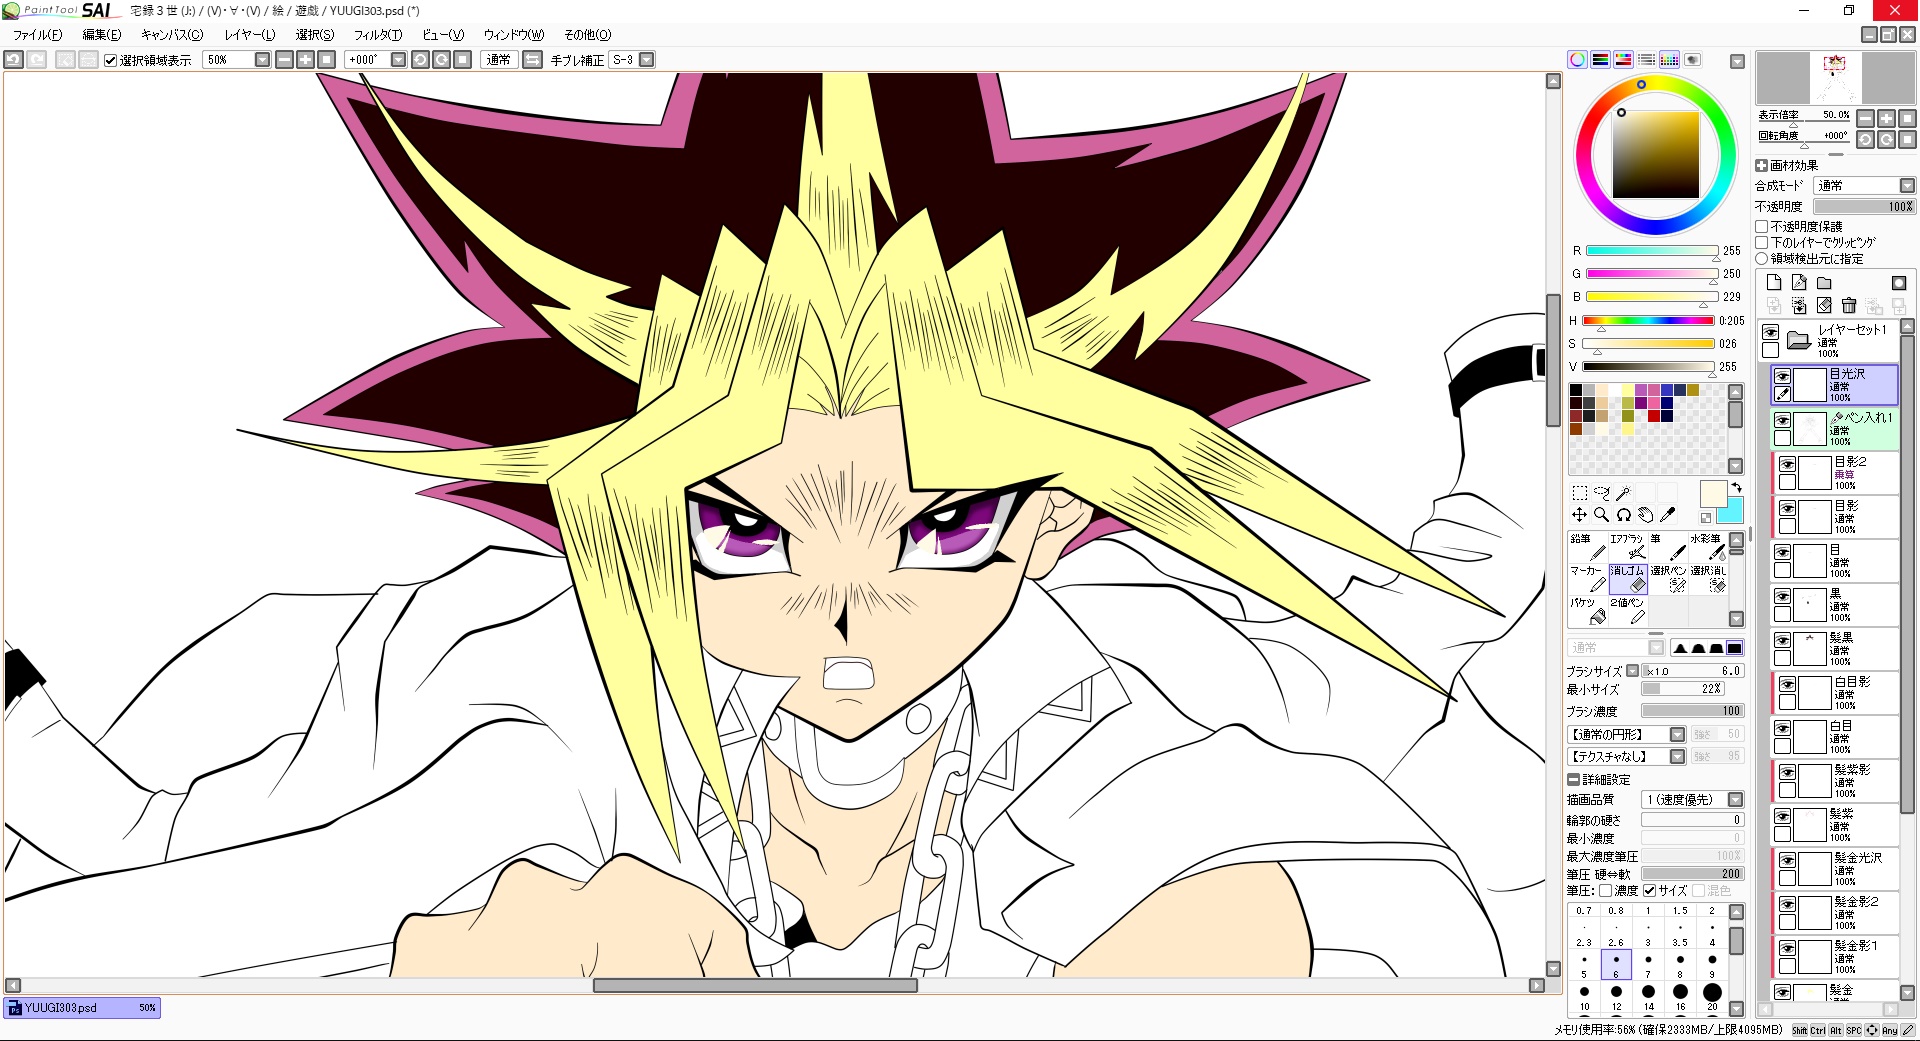The width and height of the screenshot is (1920, 1041).
Task: Enable 不透明度保護 checkbox
Action: coord(1762,227)
